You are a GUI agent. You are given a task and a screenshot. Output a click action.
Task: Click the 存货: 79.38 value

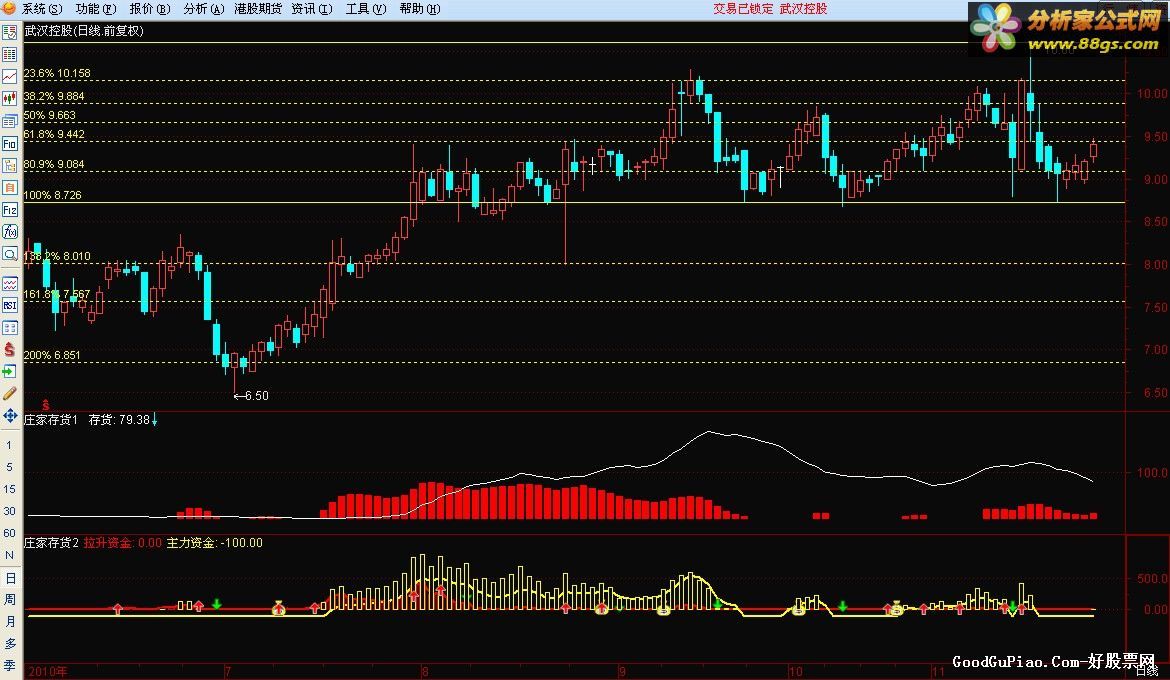click(119, 419)
